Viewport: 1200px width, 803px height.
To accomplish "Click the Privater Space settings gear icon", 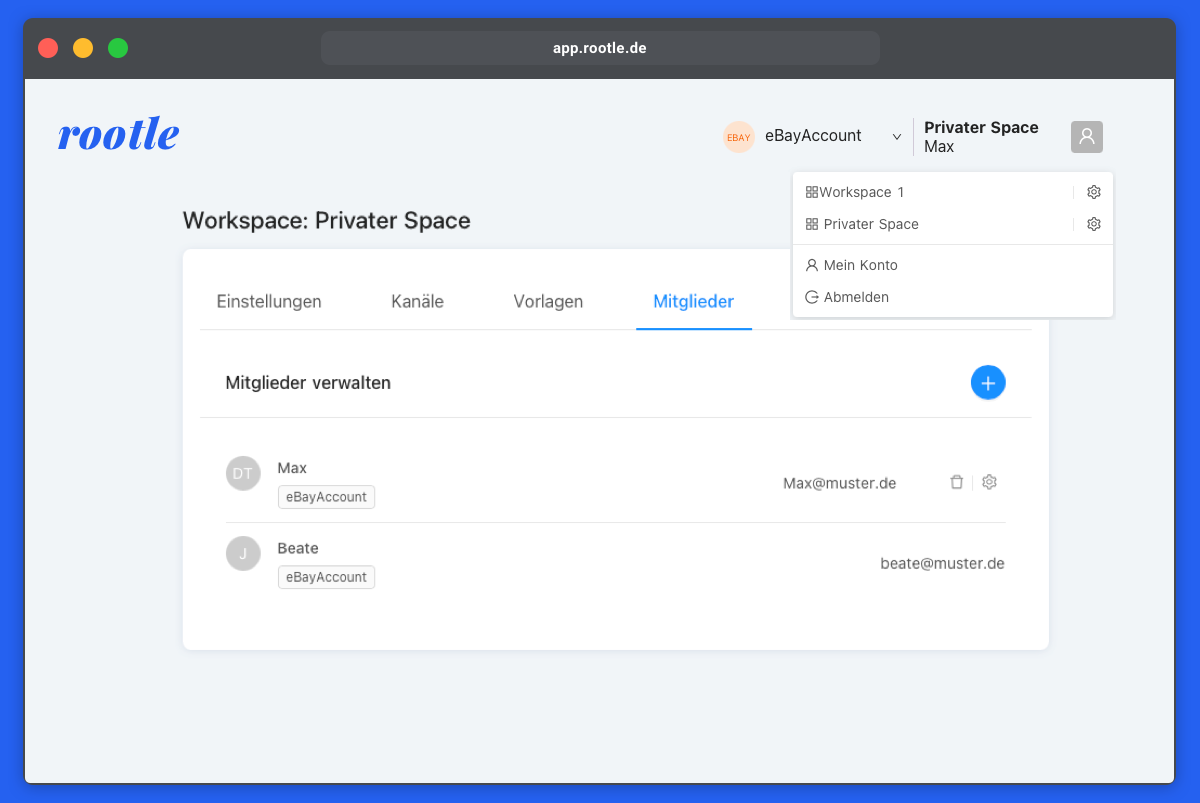I will point(1093,224).
